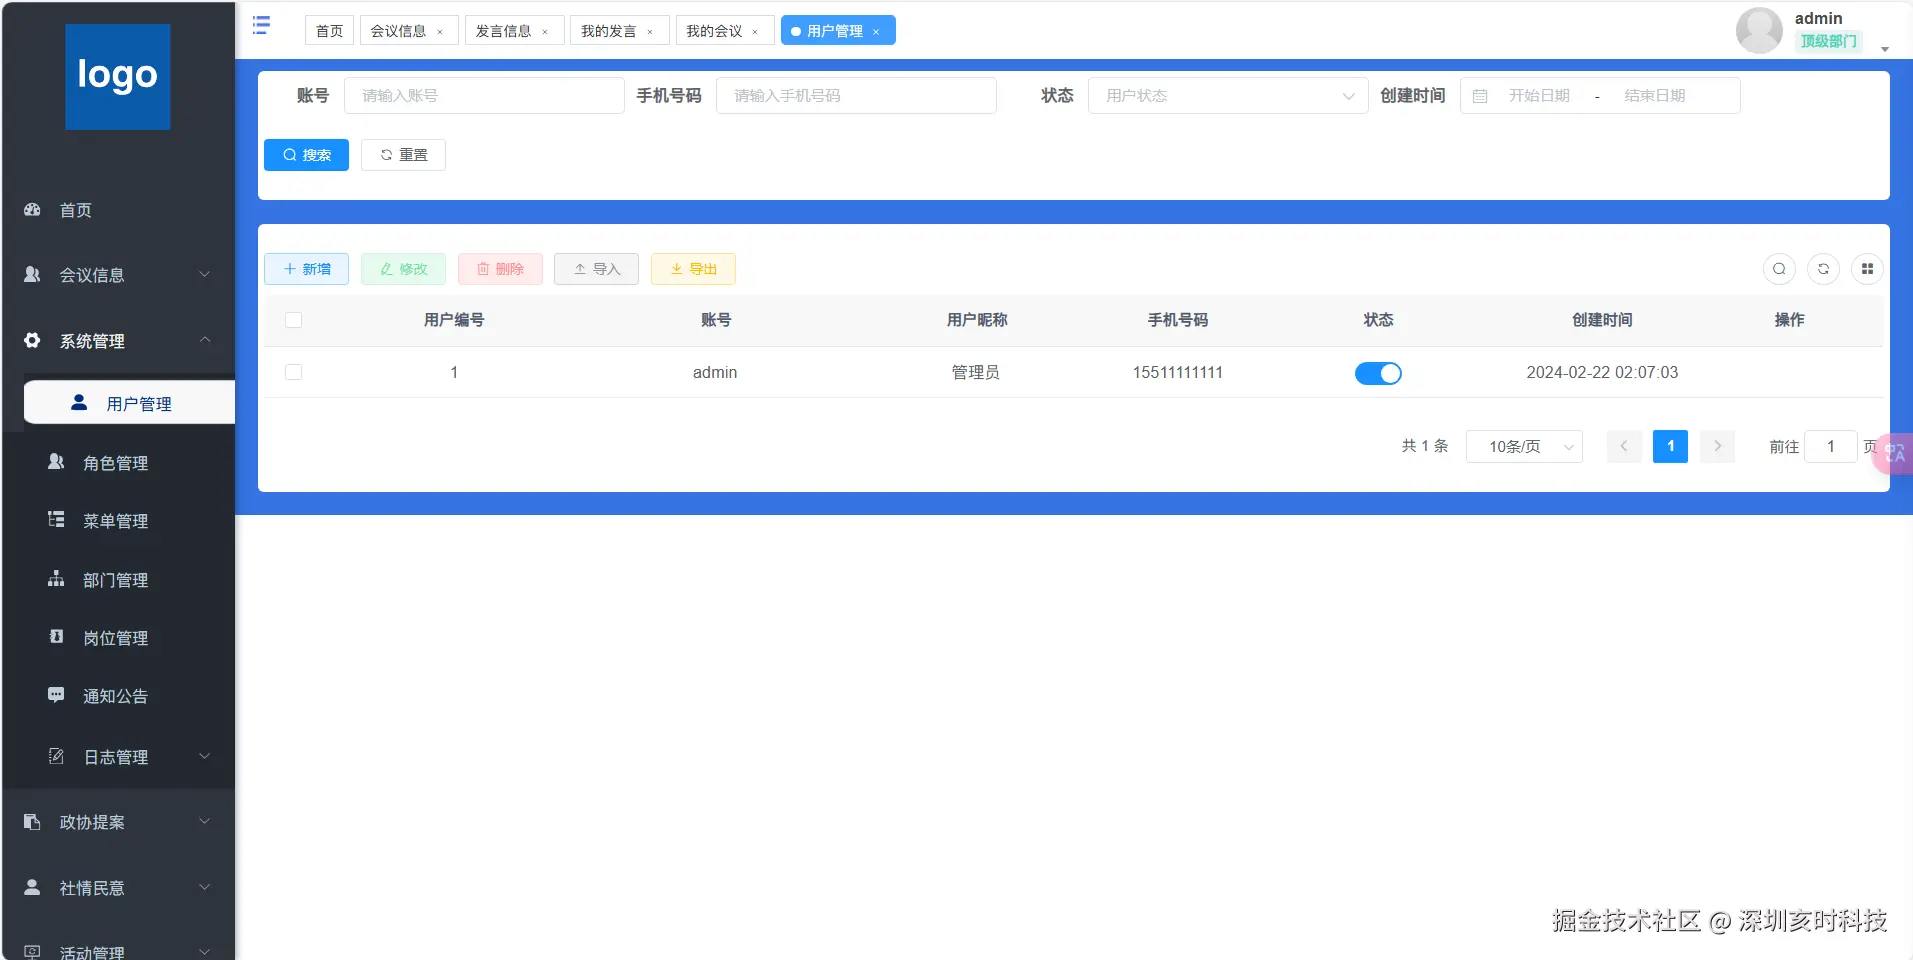Go to next page arrow
Screen dimensions: 1913x960
pyautogui.click(x=1717, y=447)
